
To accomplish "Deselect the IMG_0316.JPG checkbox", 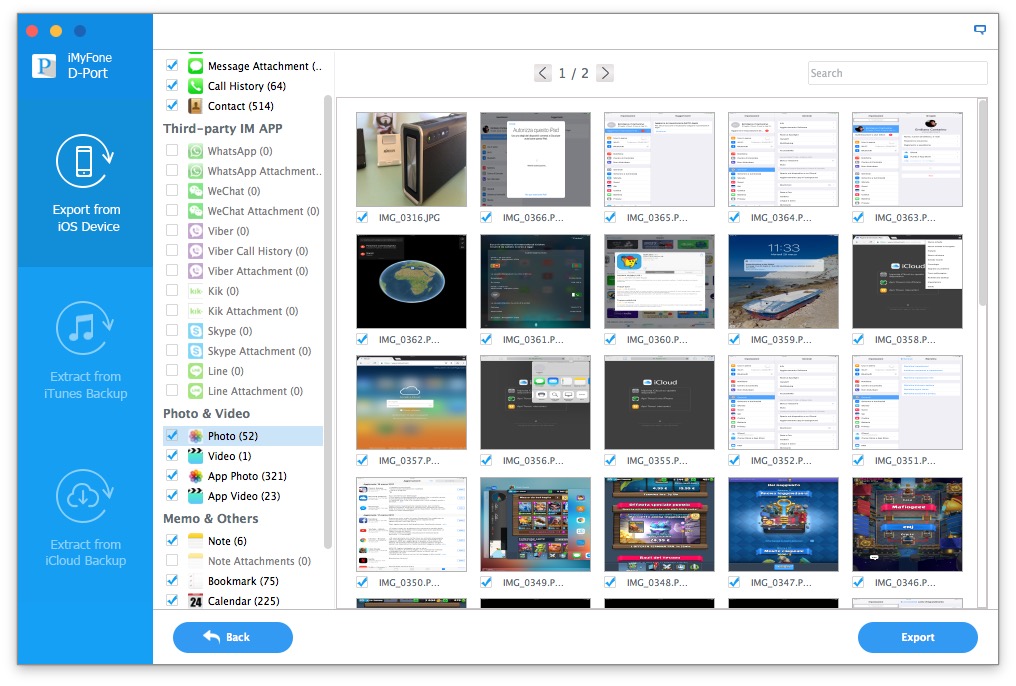I will (x=362, y=217).
